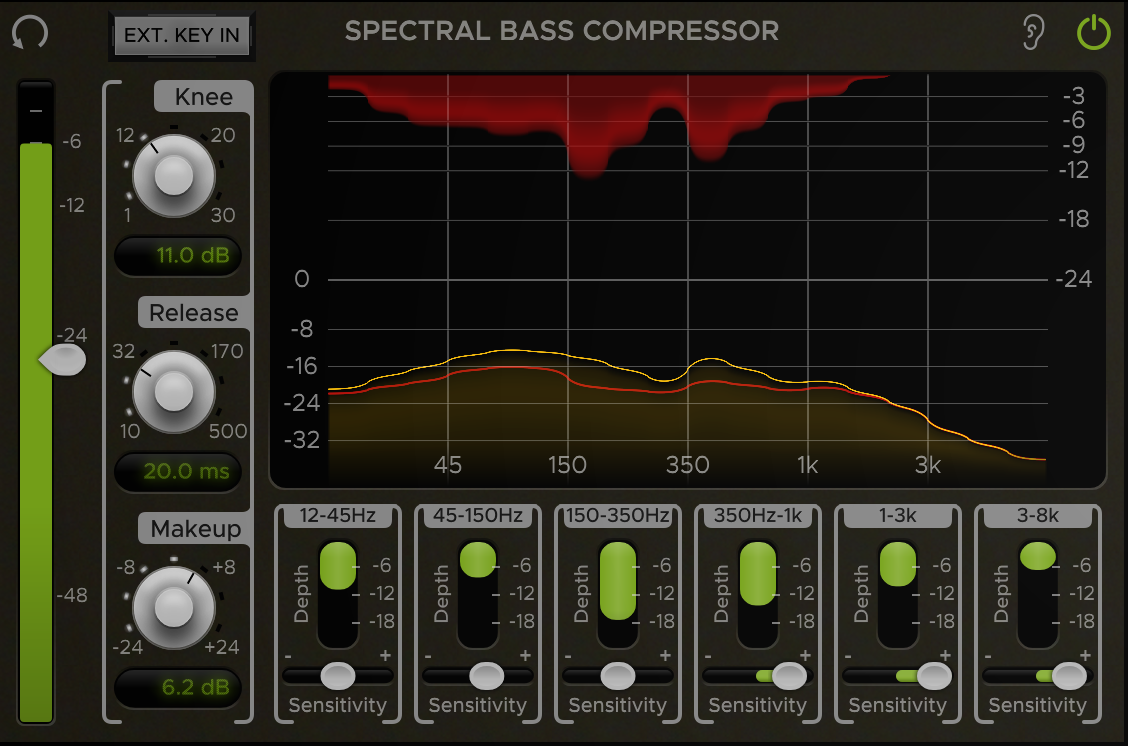This screenshot has width=1128, height=746.
Task: Click the 350 frequency label on the graph
Action: tap(688, 465)
